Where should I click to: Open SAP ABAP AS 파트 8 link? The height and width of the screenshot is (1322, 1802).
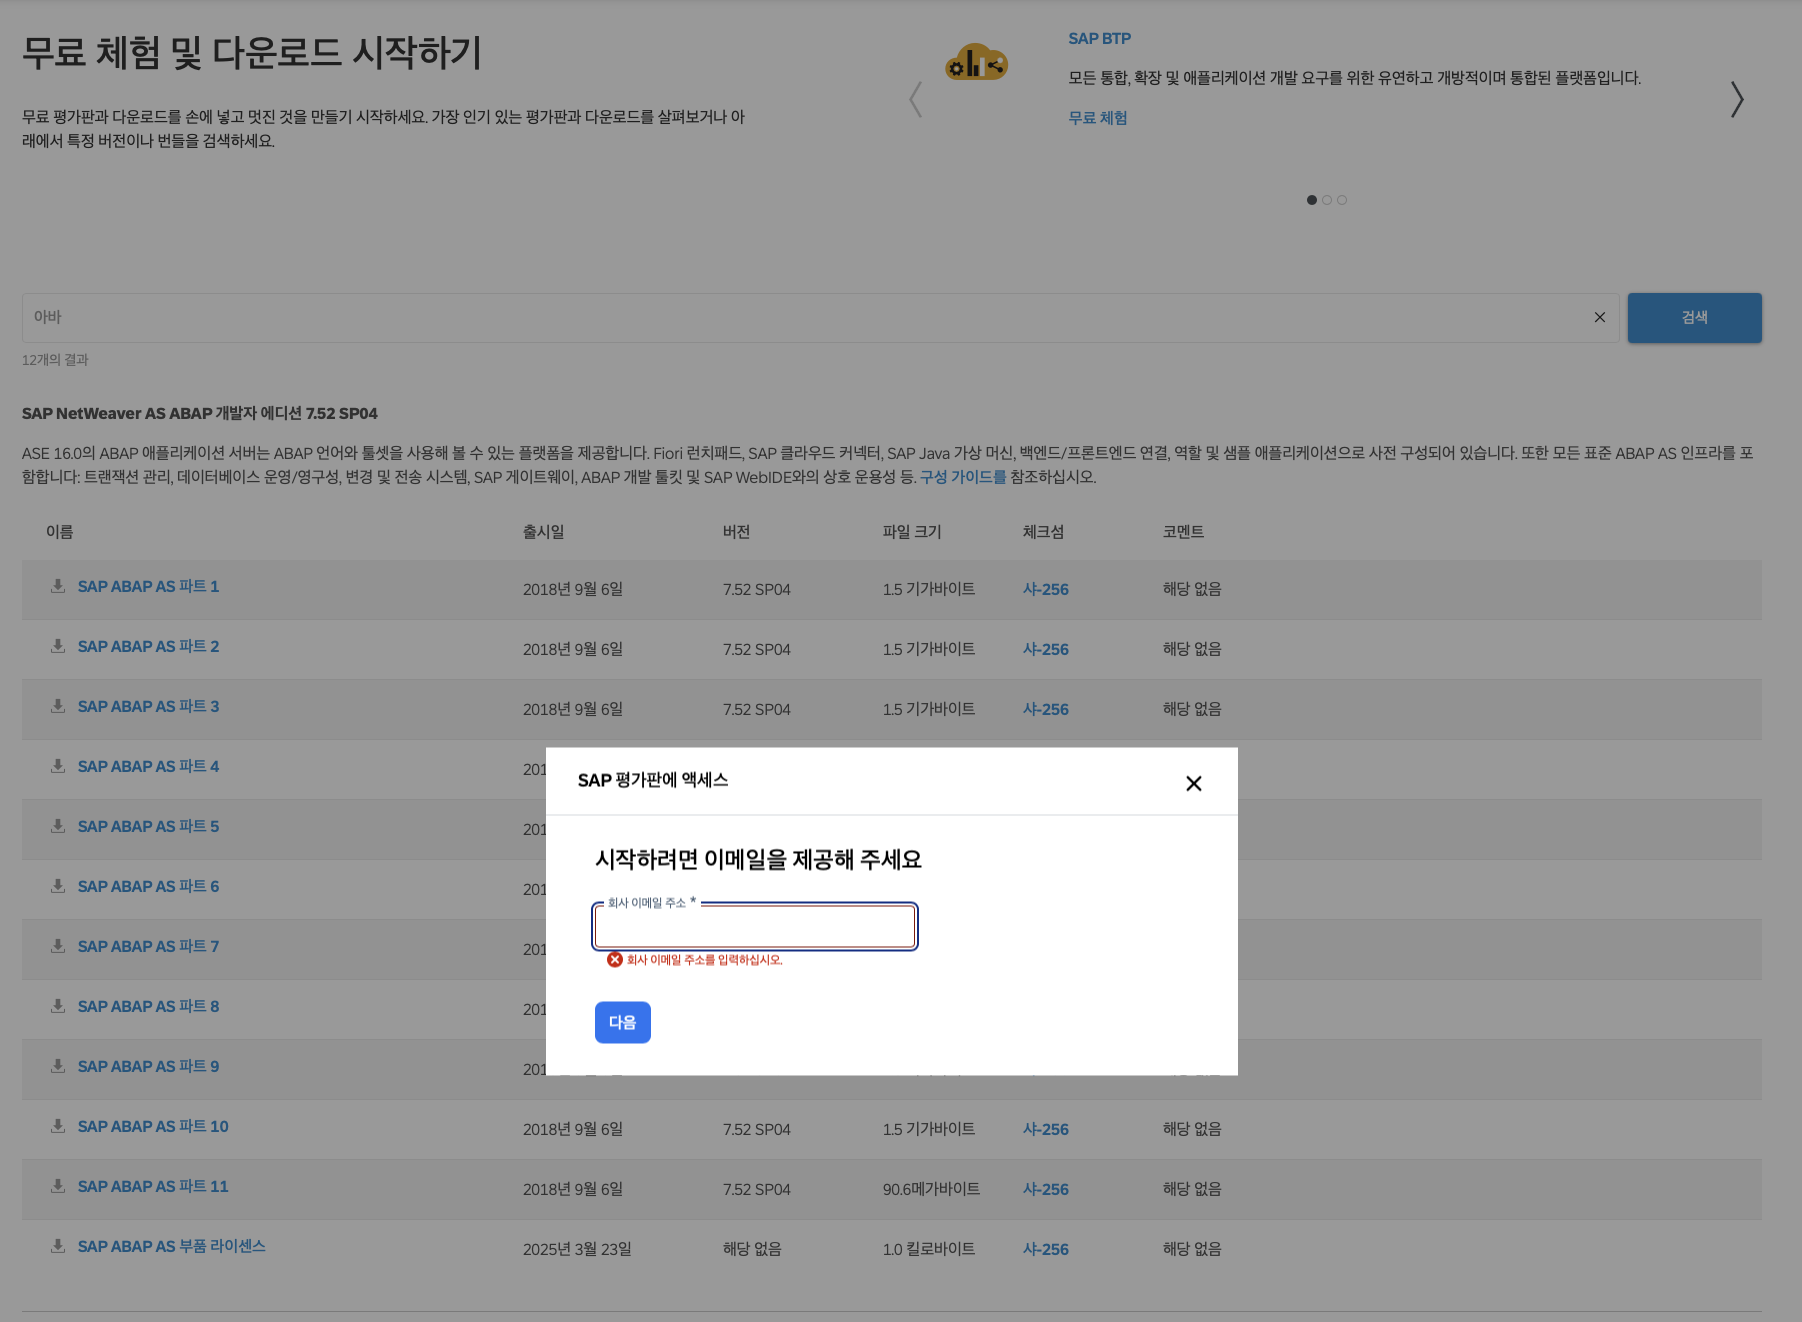coord(148,1006)
